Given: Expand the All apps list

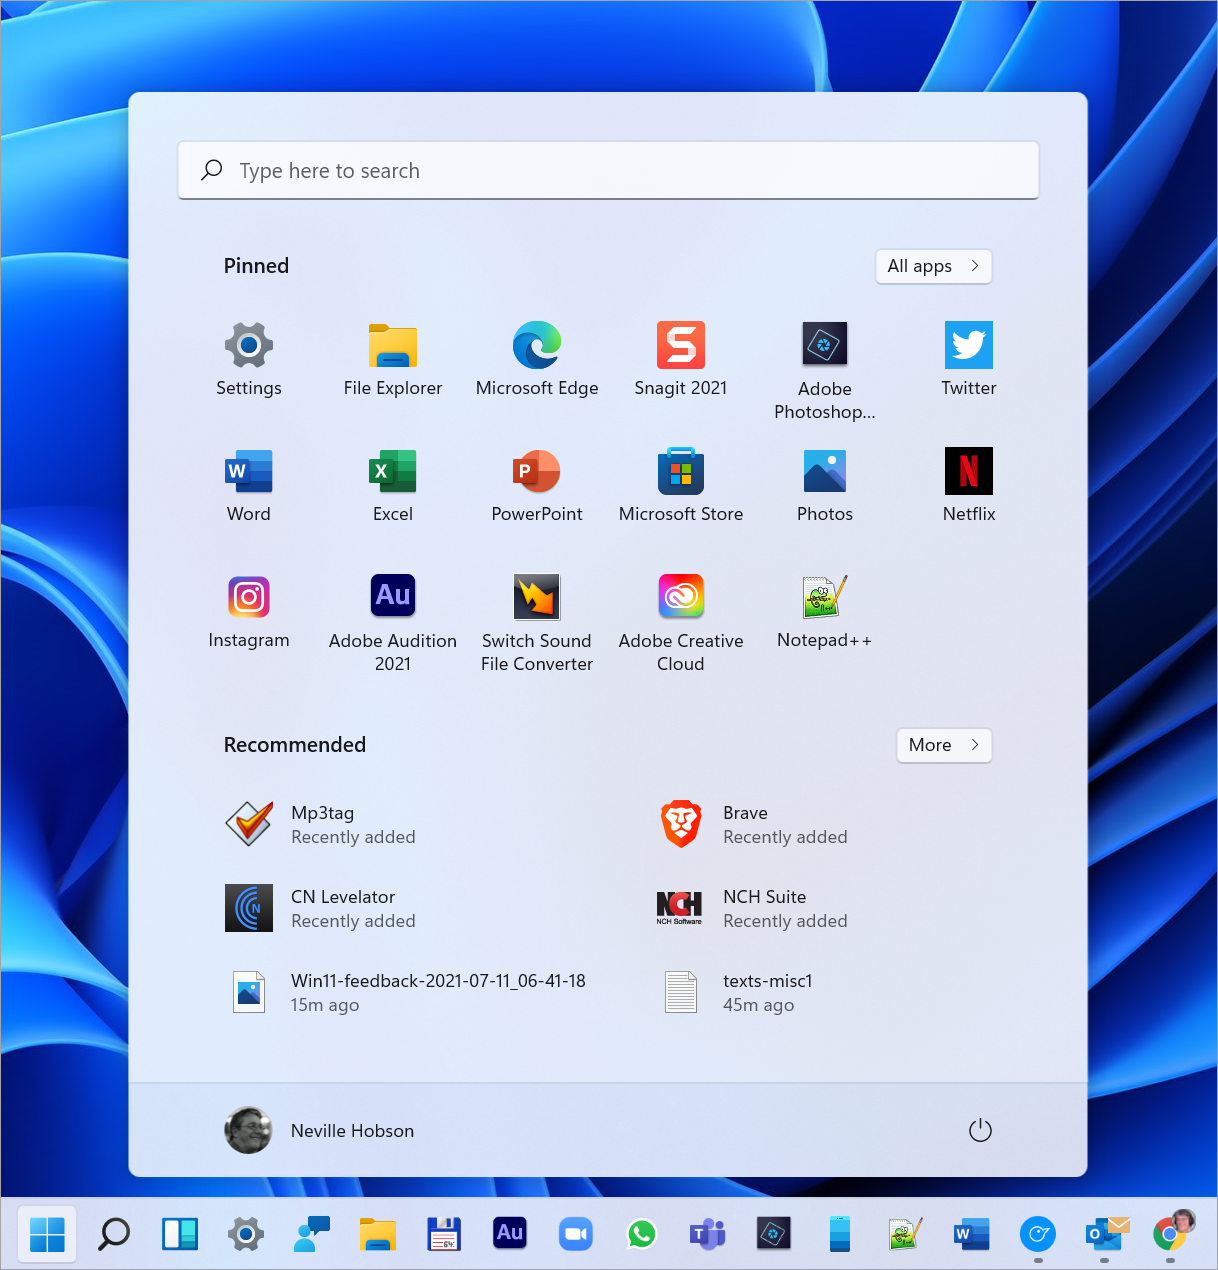Looking at the screenshot, I should [934, 266].
